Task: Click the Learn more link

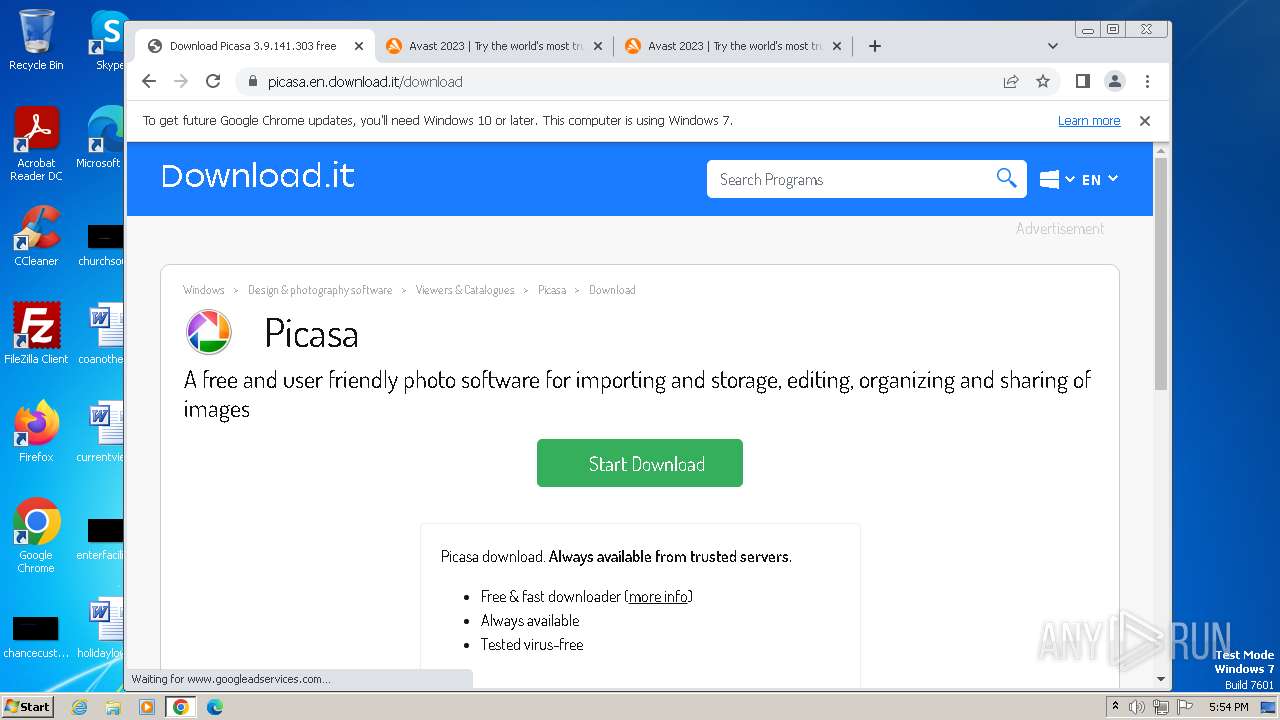Action: tap(1089, 121)
